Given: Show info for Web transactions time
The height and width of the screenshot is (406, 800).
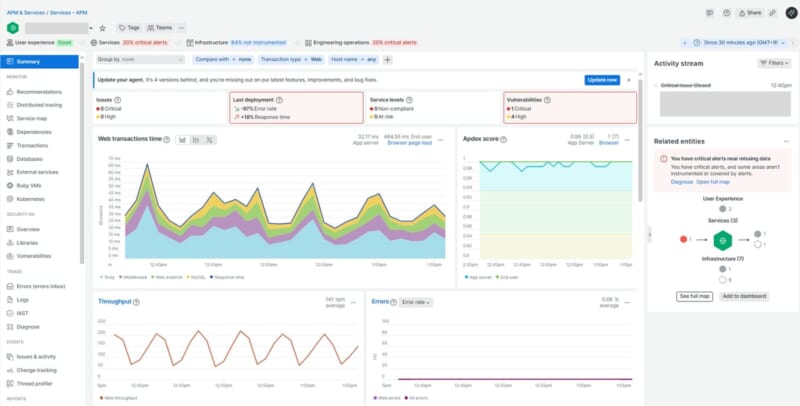Looking at the screenshot, I should 166,139.
